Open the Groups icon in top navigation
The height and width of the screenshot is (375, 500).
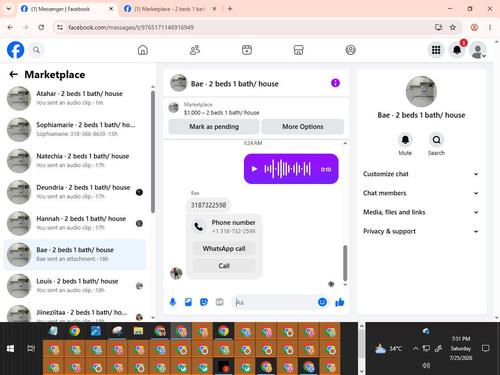coord(350,50)
